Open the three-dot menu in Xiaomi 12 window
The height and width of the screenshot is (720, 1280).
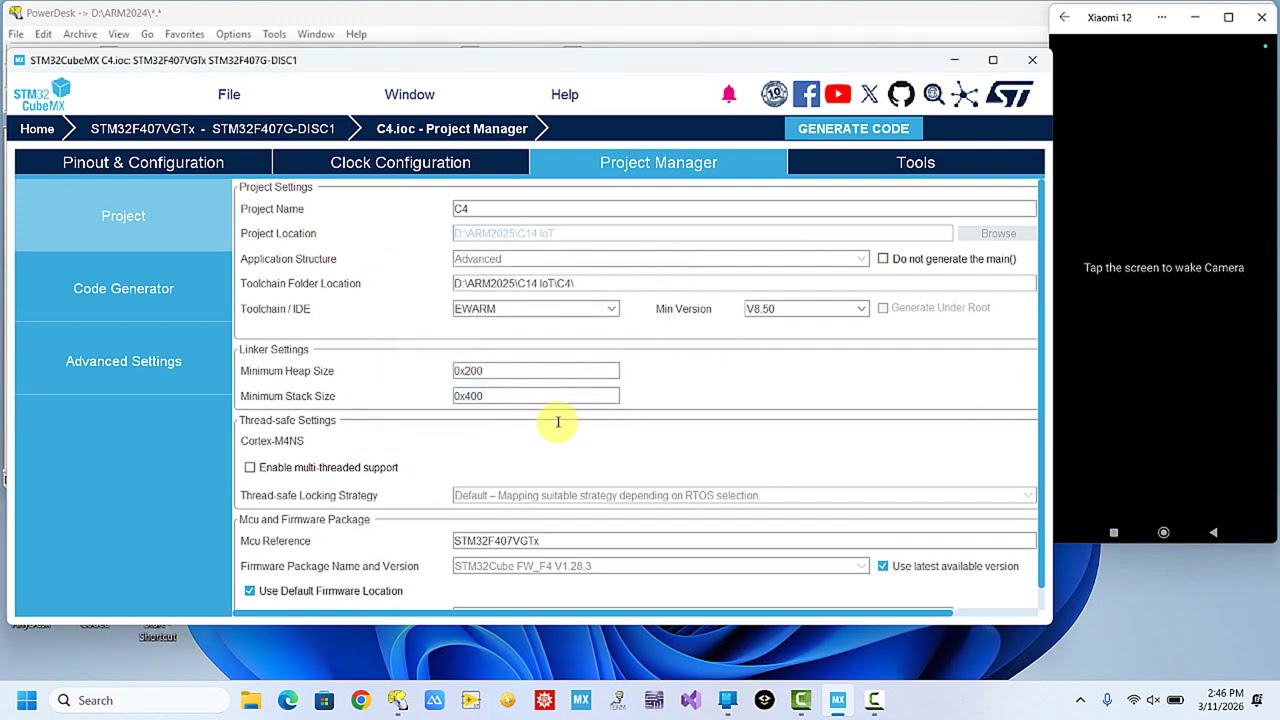click(x=1162, y=17)
